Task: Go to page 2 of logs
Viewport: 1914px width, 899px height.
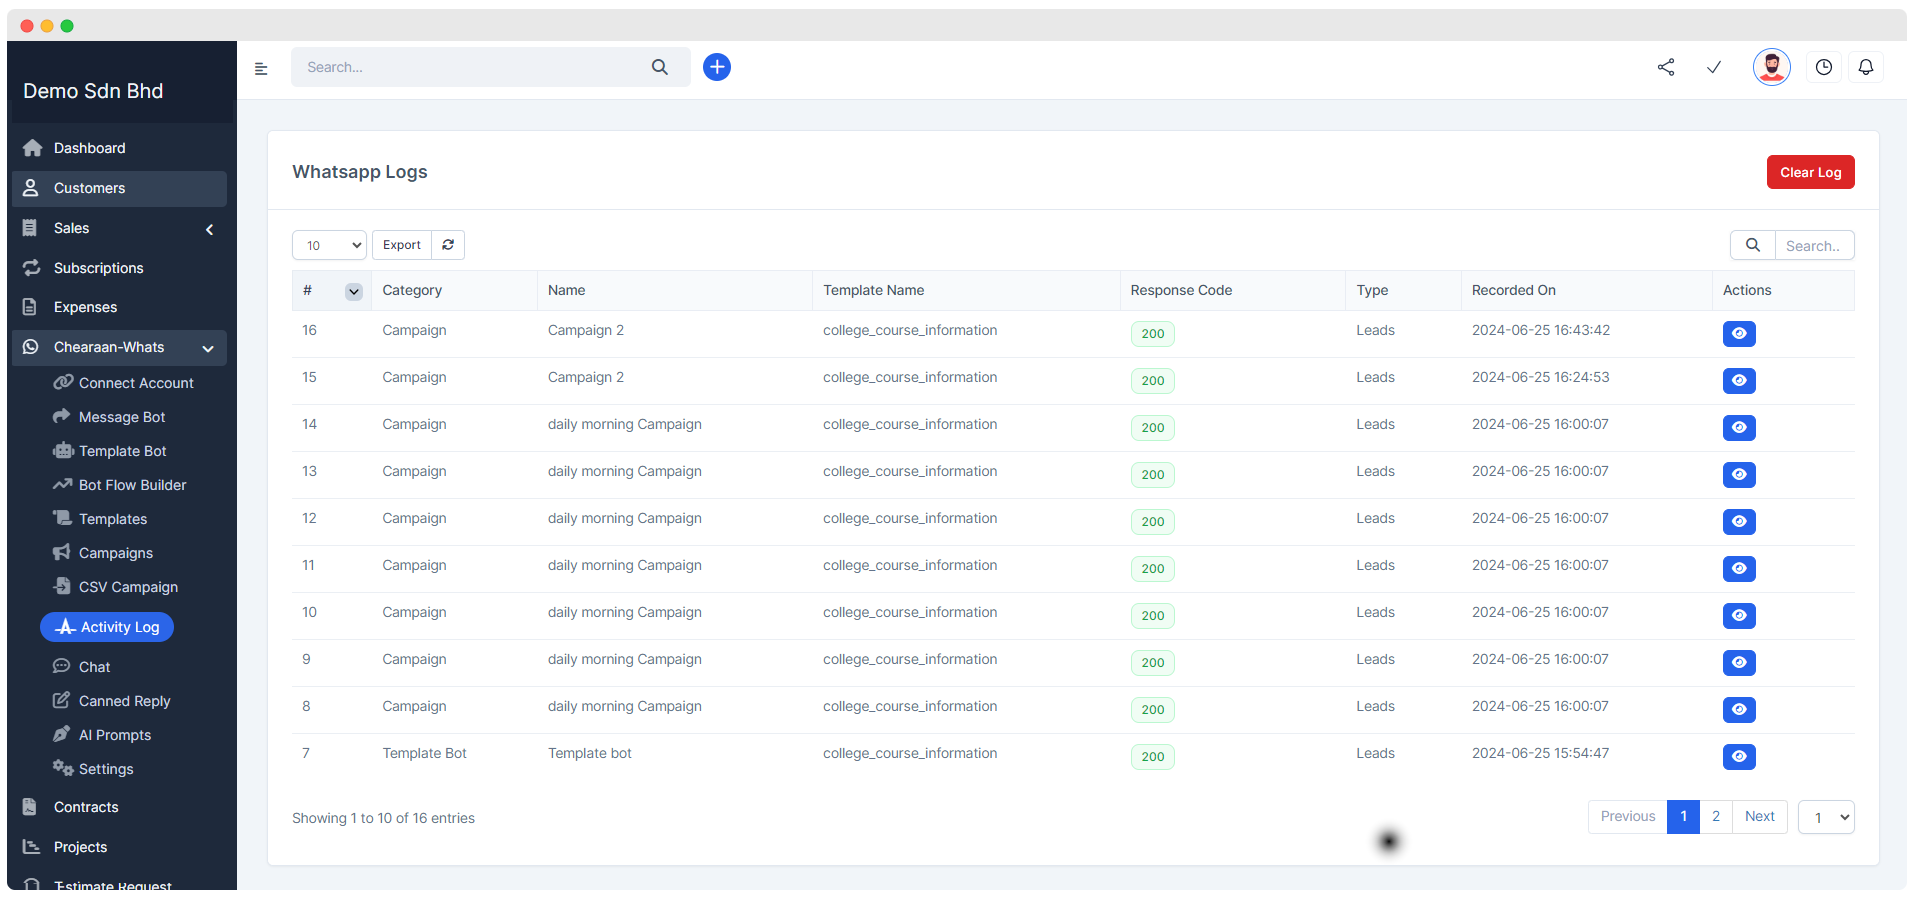Action: [1715, 817]
